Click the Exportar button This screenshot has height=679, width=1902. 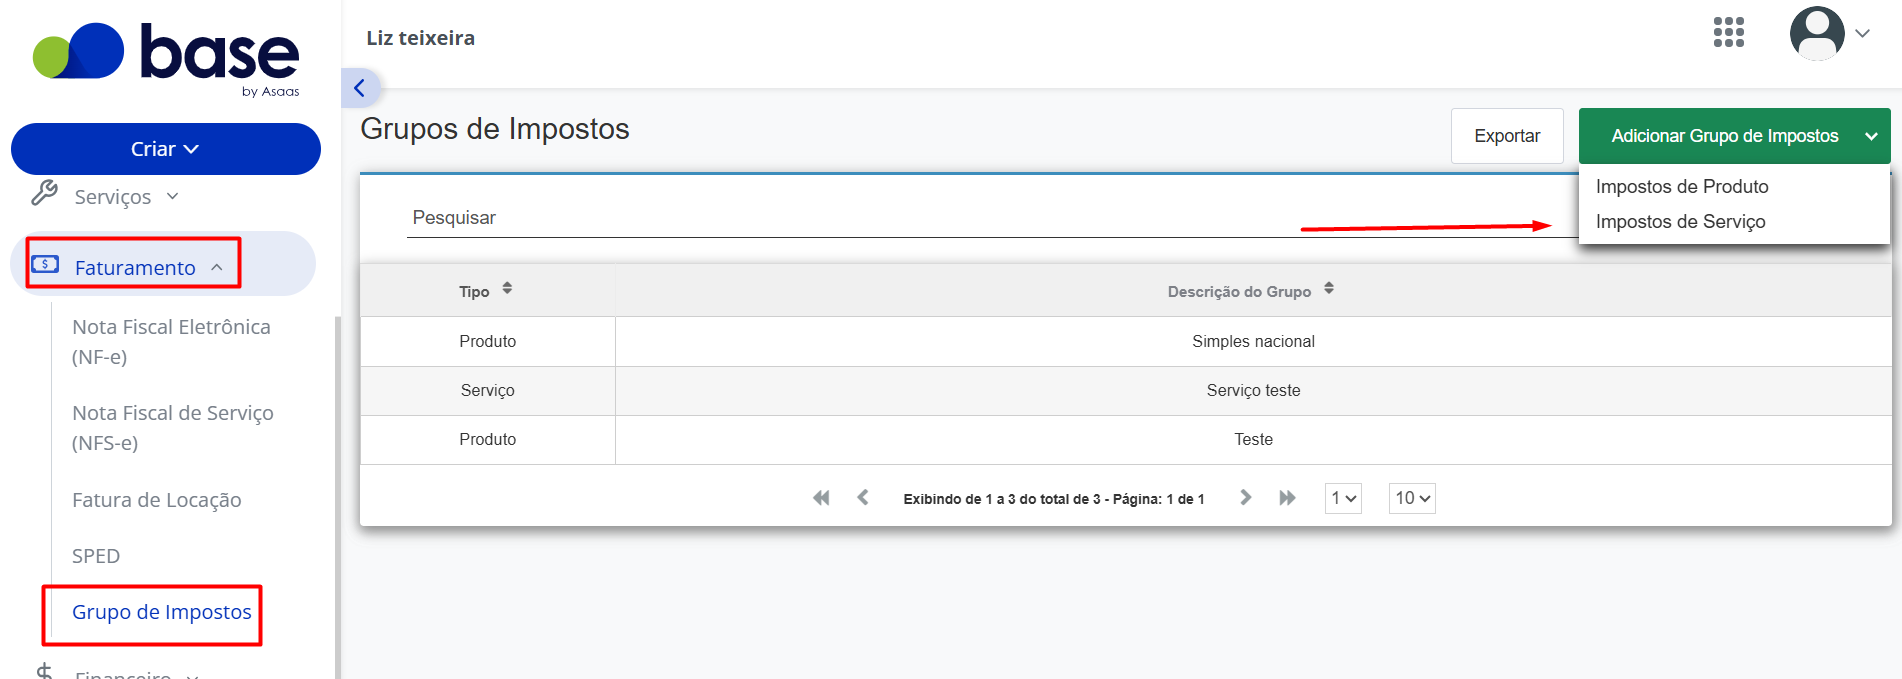point(1507,136)
